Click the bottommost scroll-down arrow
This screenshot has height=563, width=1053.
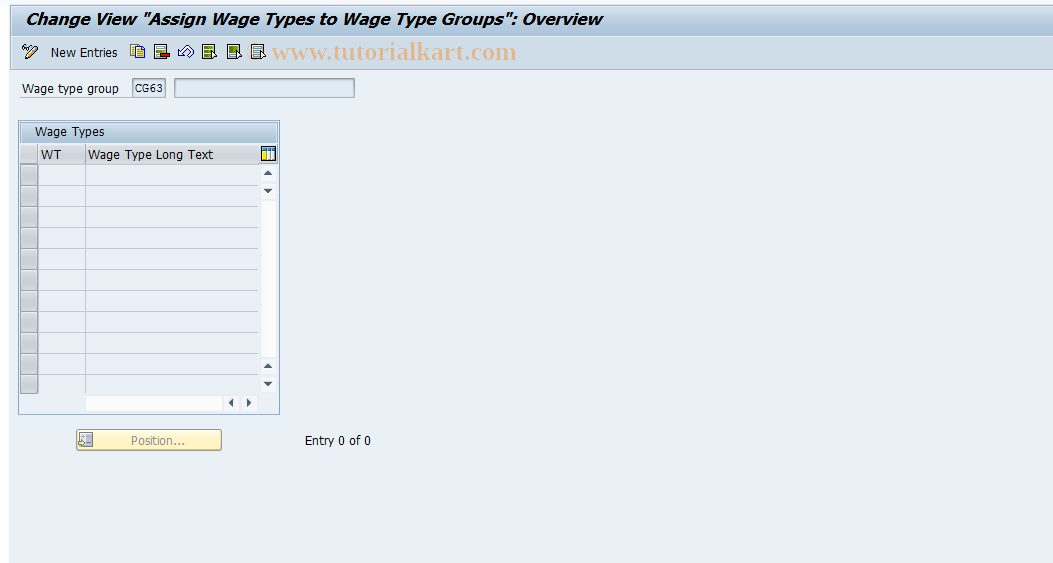[x=268, y=384]
